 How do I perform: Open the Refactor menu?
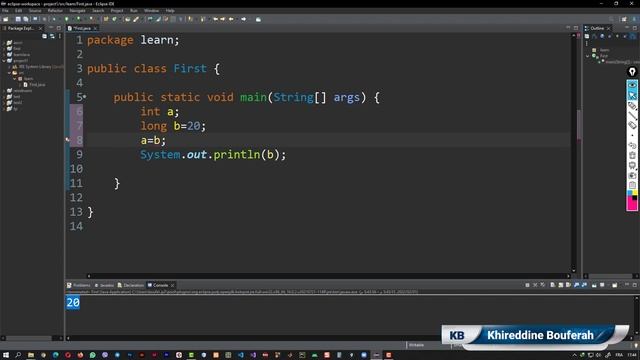click(x=55, y=11)
